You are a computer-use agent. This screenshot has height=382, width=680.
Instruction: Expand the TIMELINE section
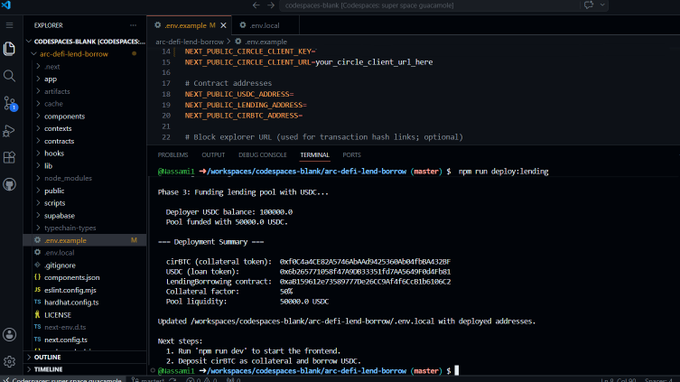[85, 369]
